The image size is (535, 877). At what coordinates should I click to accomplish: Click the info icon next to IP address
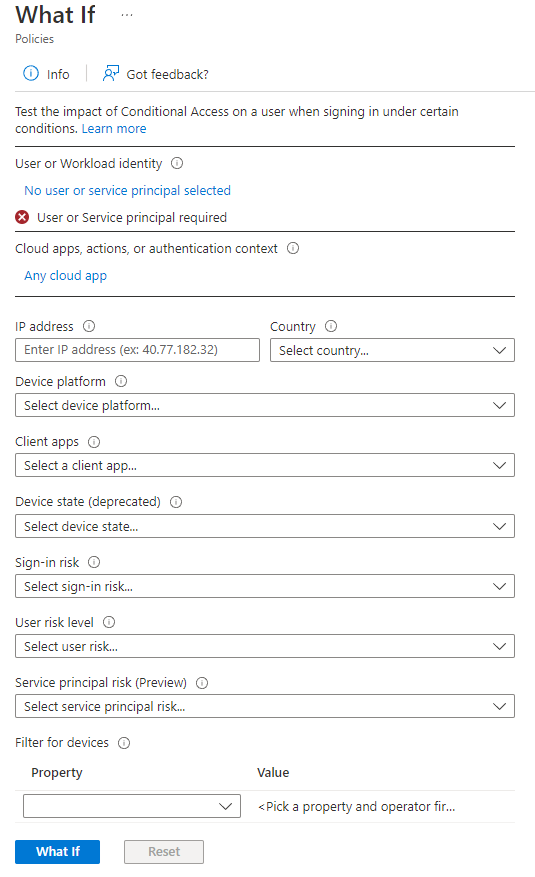tap(89, 326)
